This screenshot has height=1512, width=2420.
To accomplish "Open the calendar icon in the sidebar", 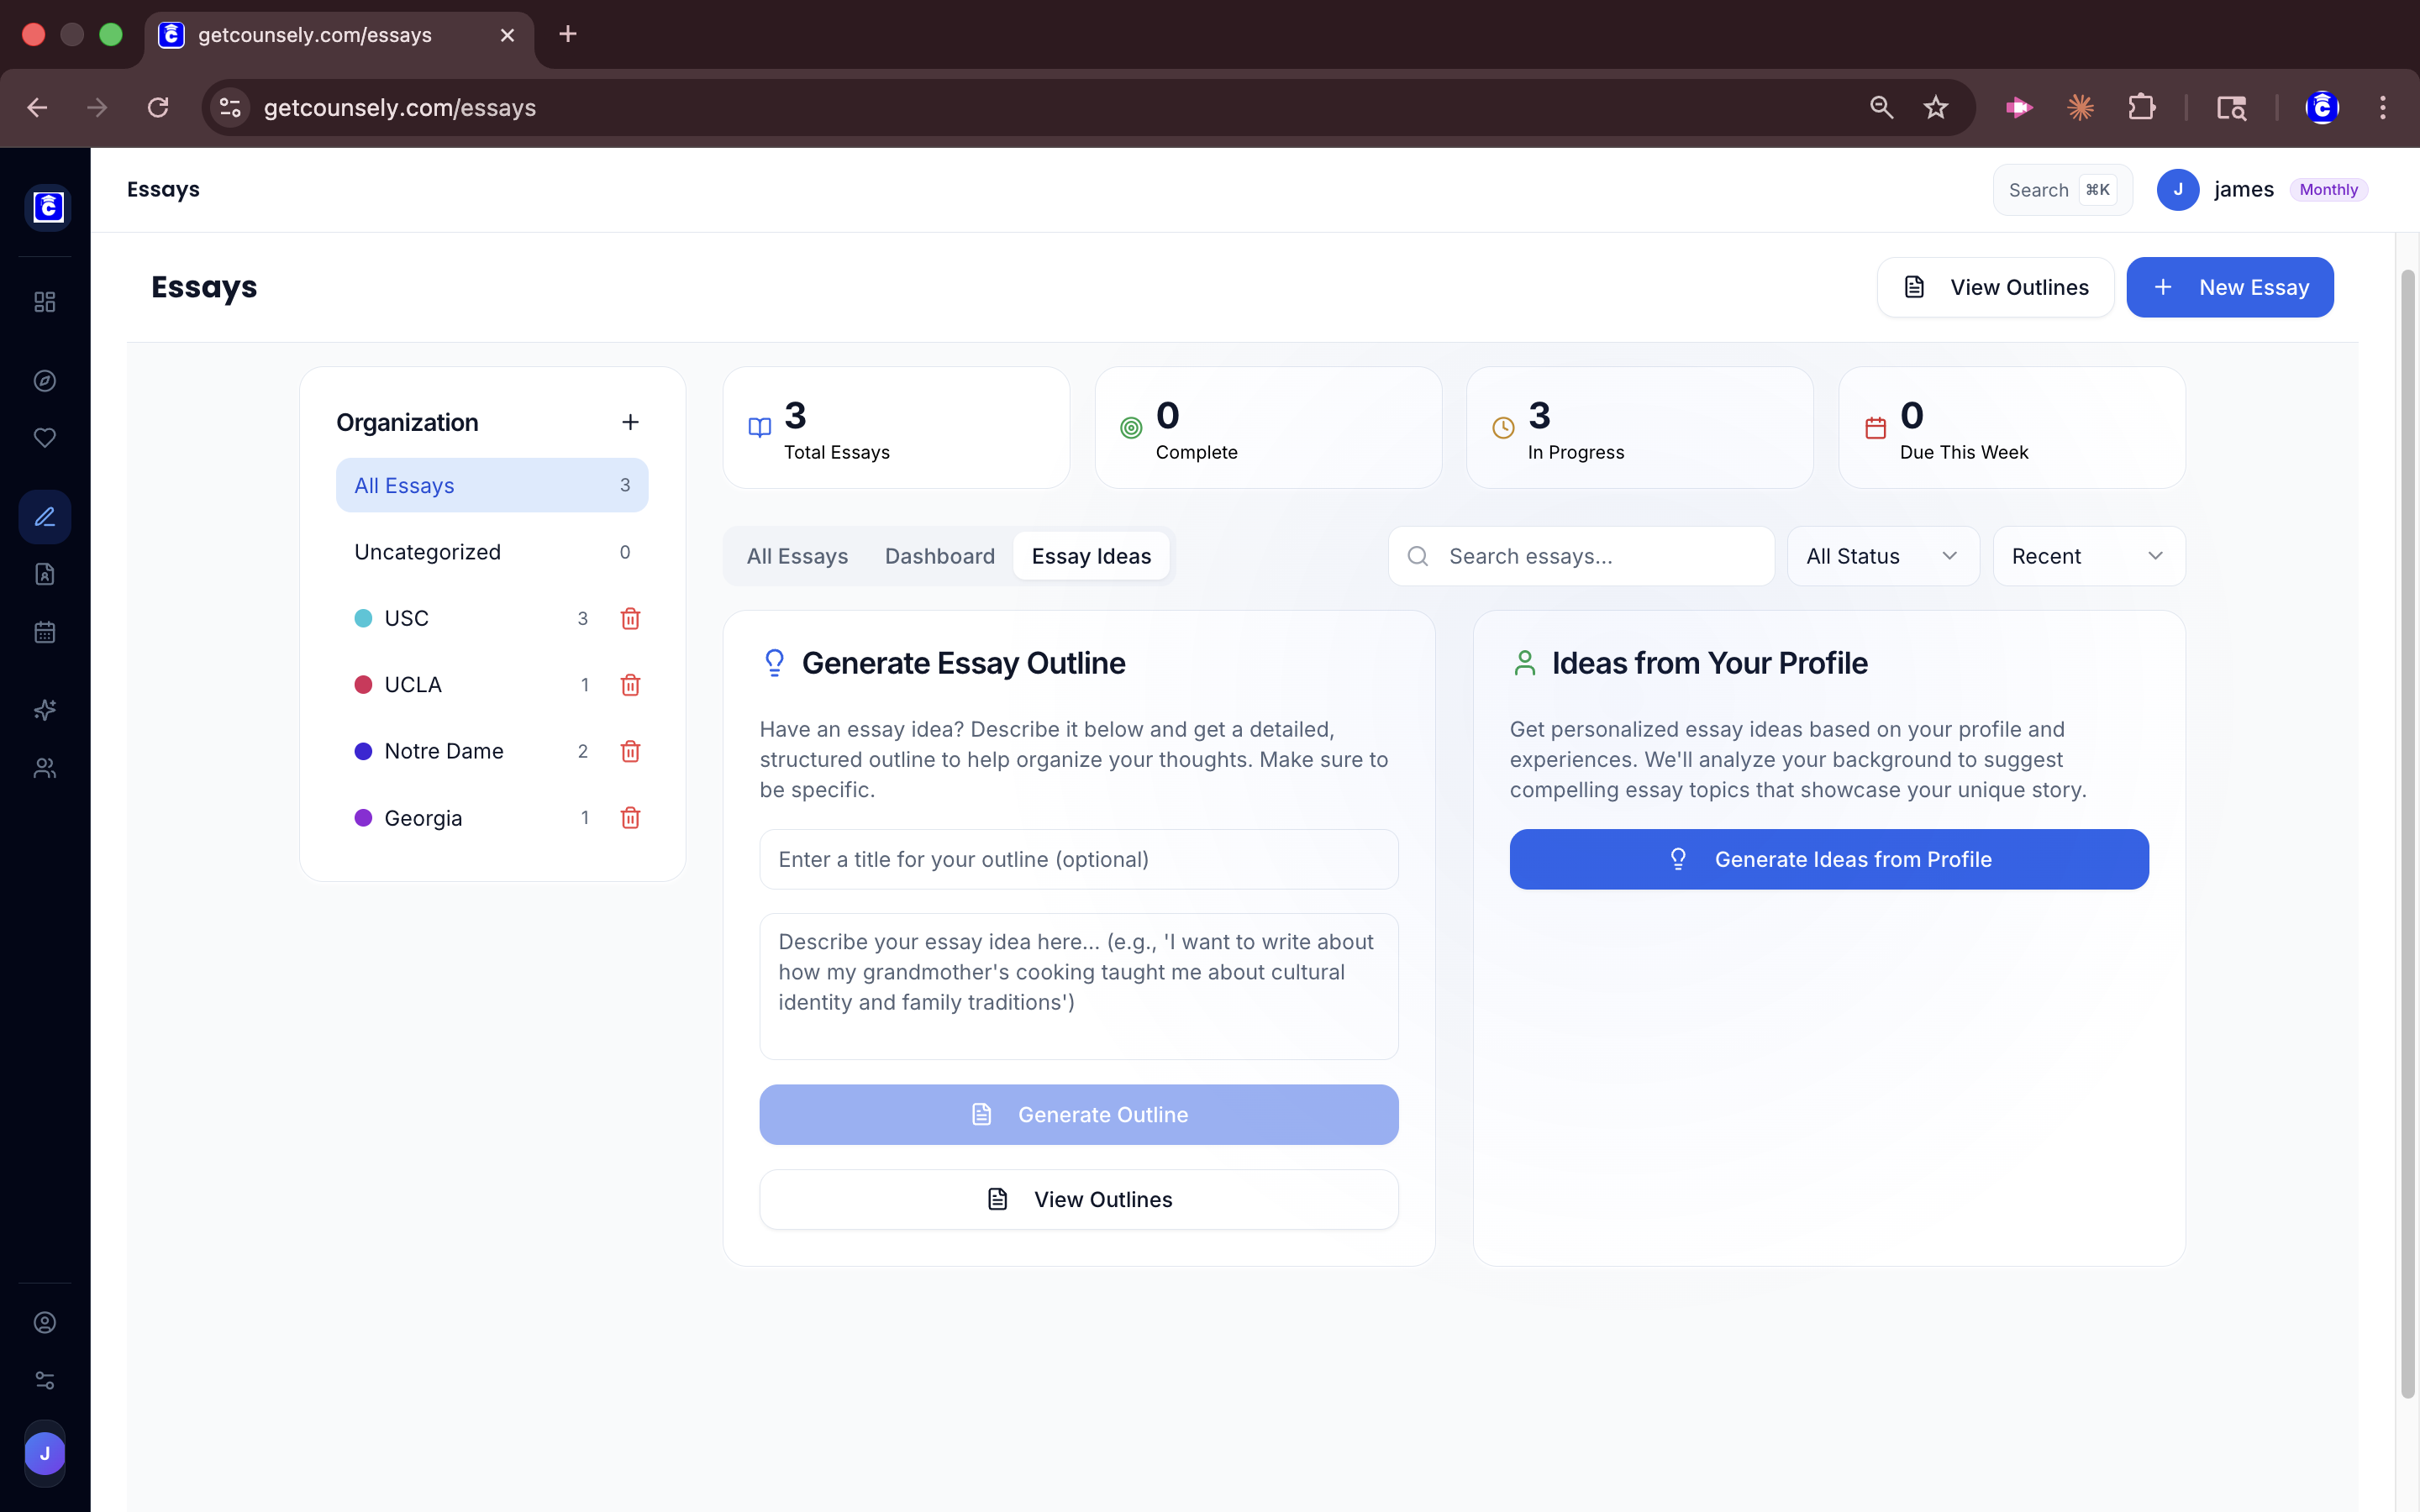I will point(44,631).
